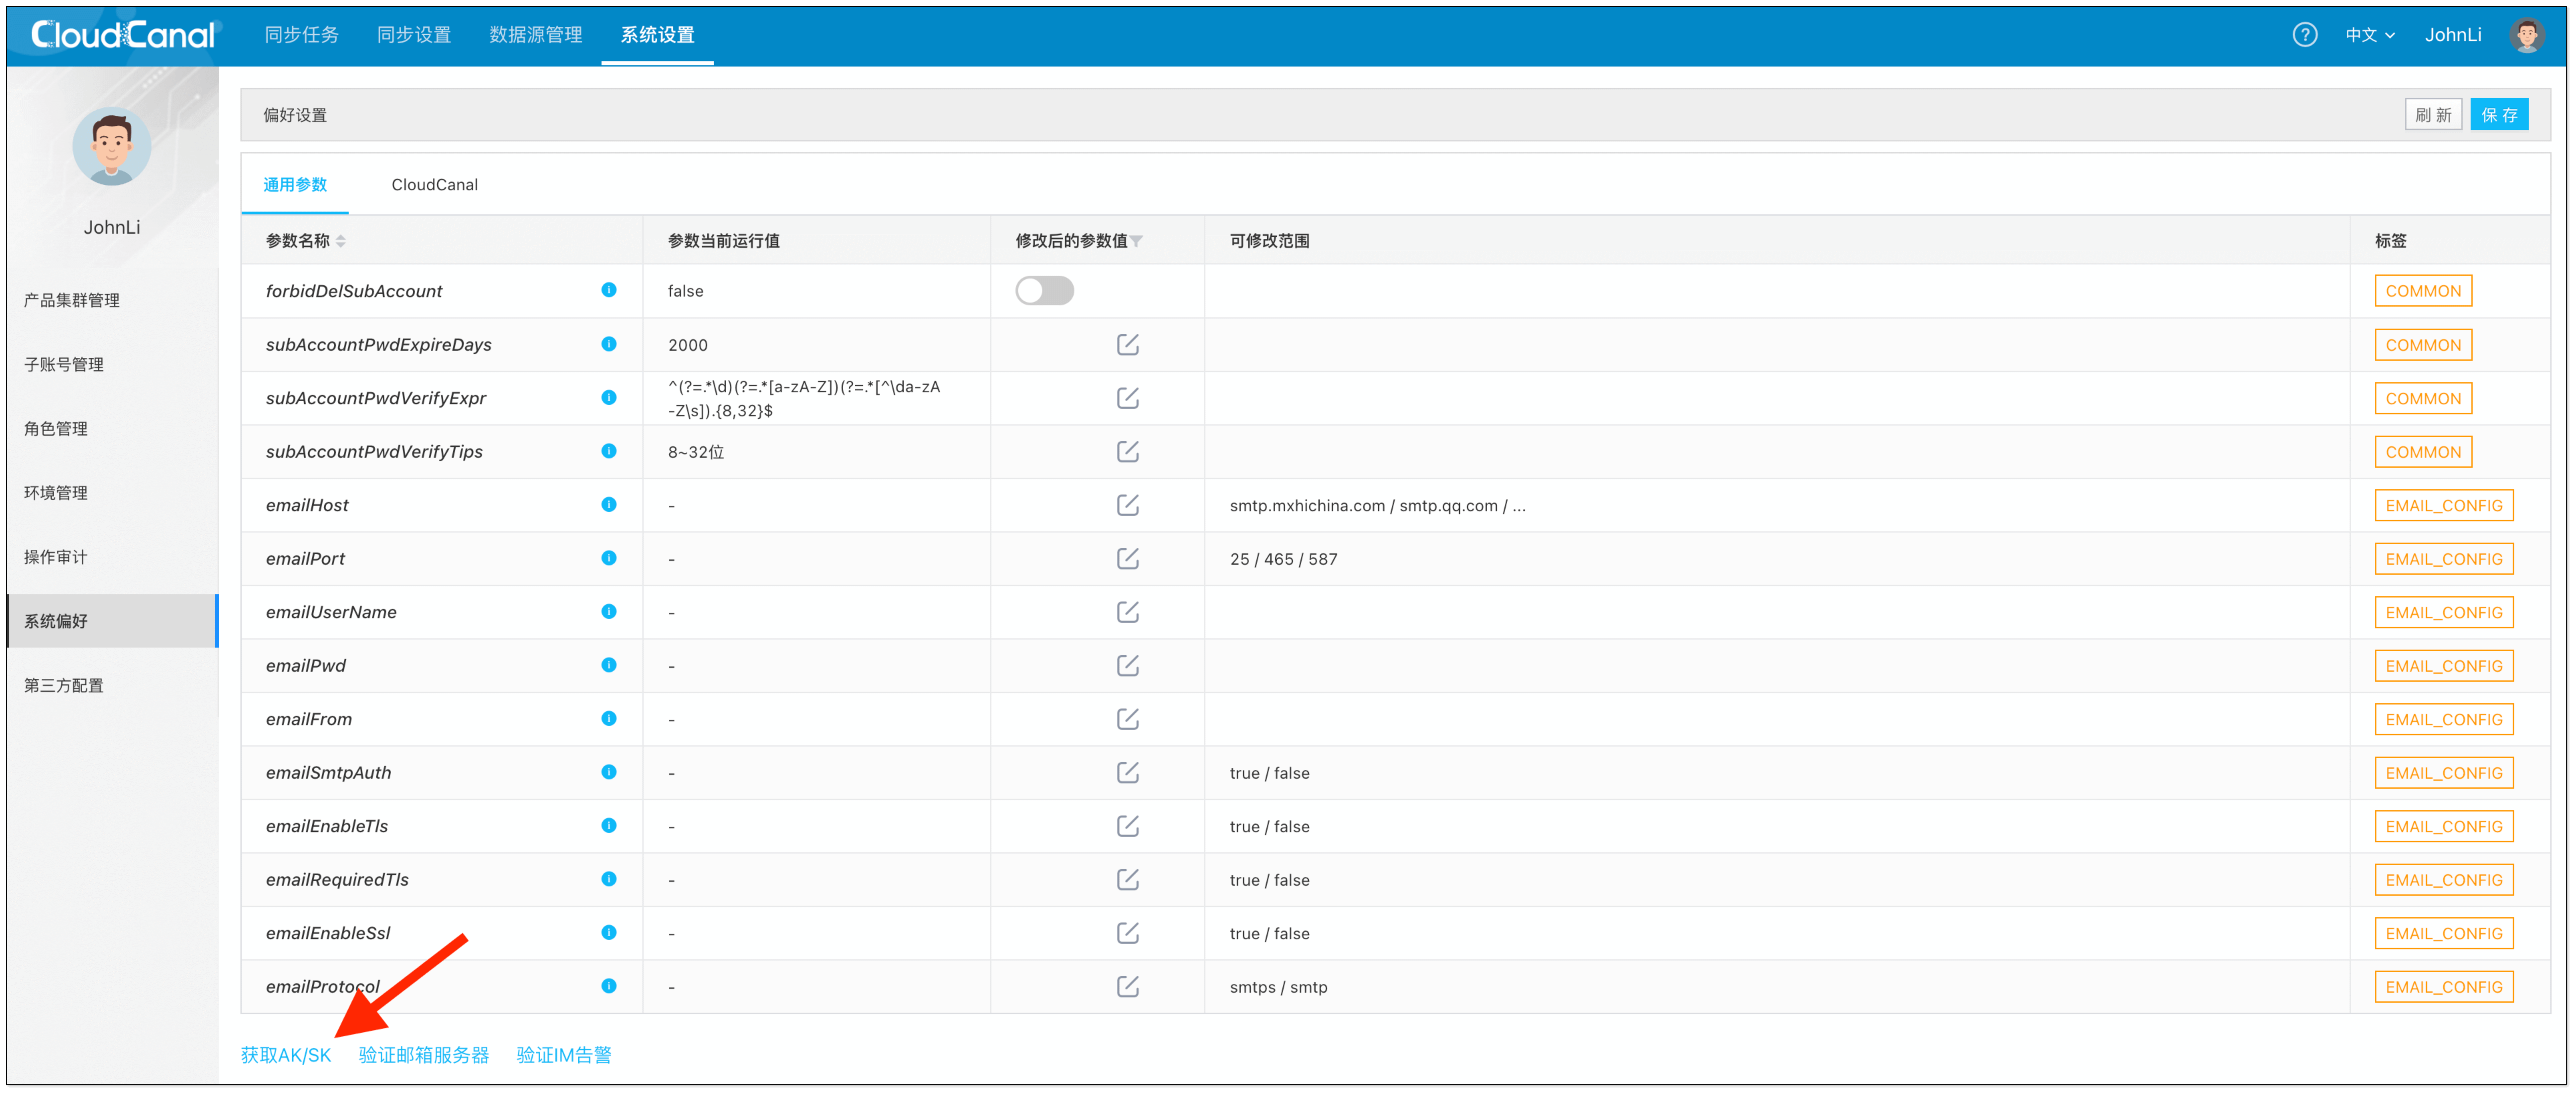This screenshot has height=1094, width=2576.
Task: Click the CloudCanal logo
Action: click(x=123, y=35)
